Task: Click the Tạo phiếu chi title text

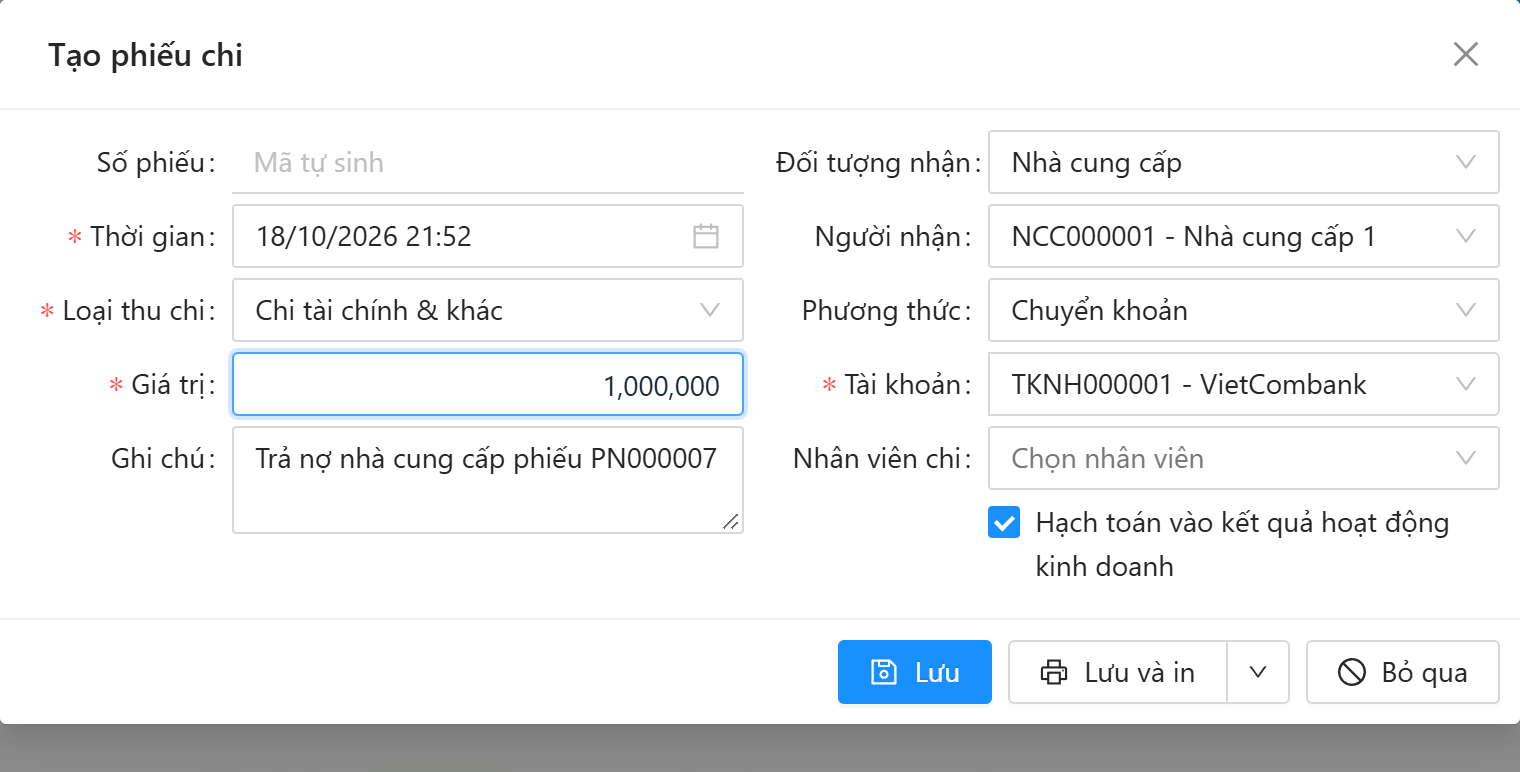Action: pyautogui.click(x=145, y=55)
